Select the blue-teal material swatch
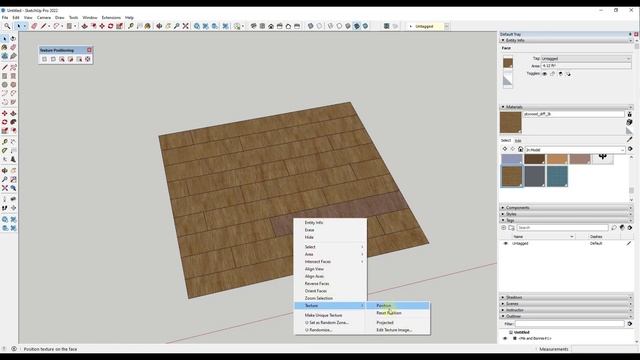This screenshot has height=360, width=640. point(557,176)
